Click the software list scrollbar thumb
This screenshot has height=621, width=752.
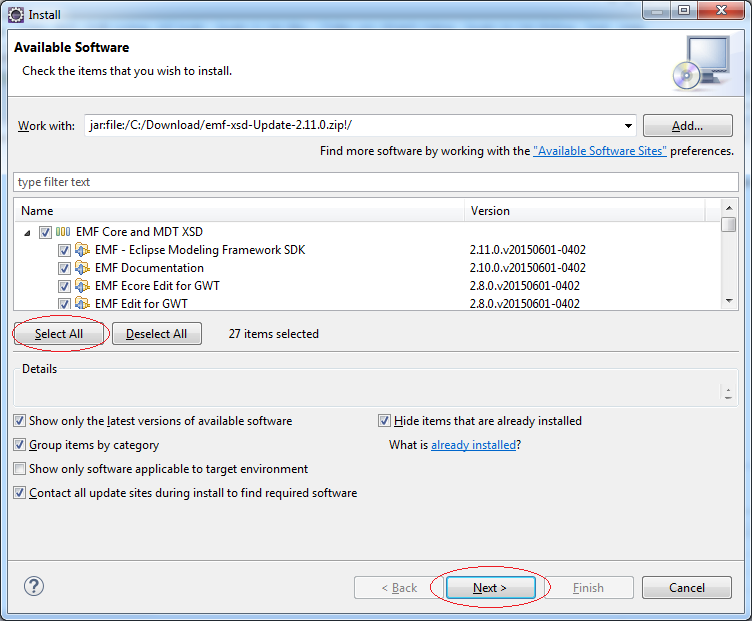[x=729, y=224]
